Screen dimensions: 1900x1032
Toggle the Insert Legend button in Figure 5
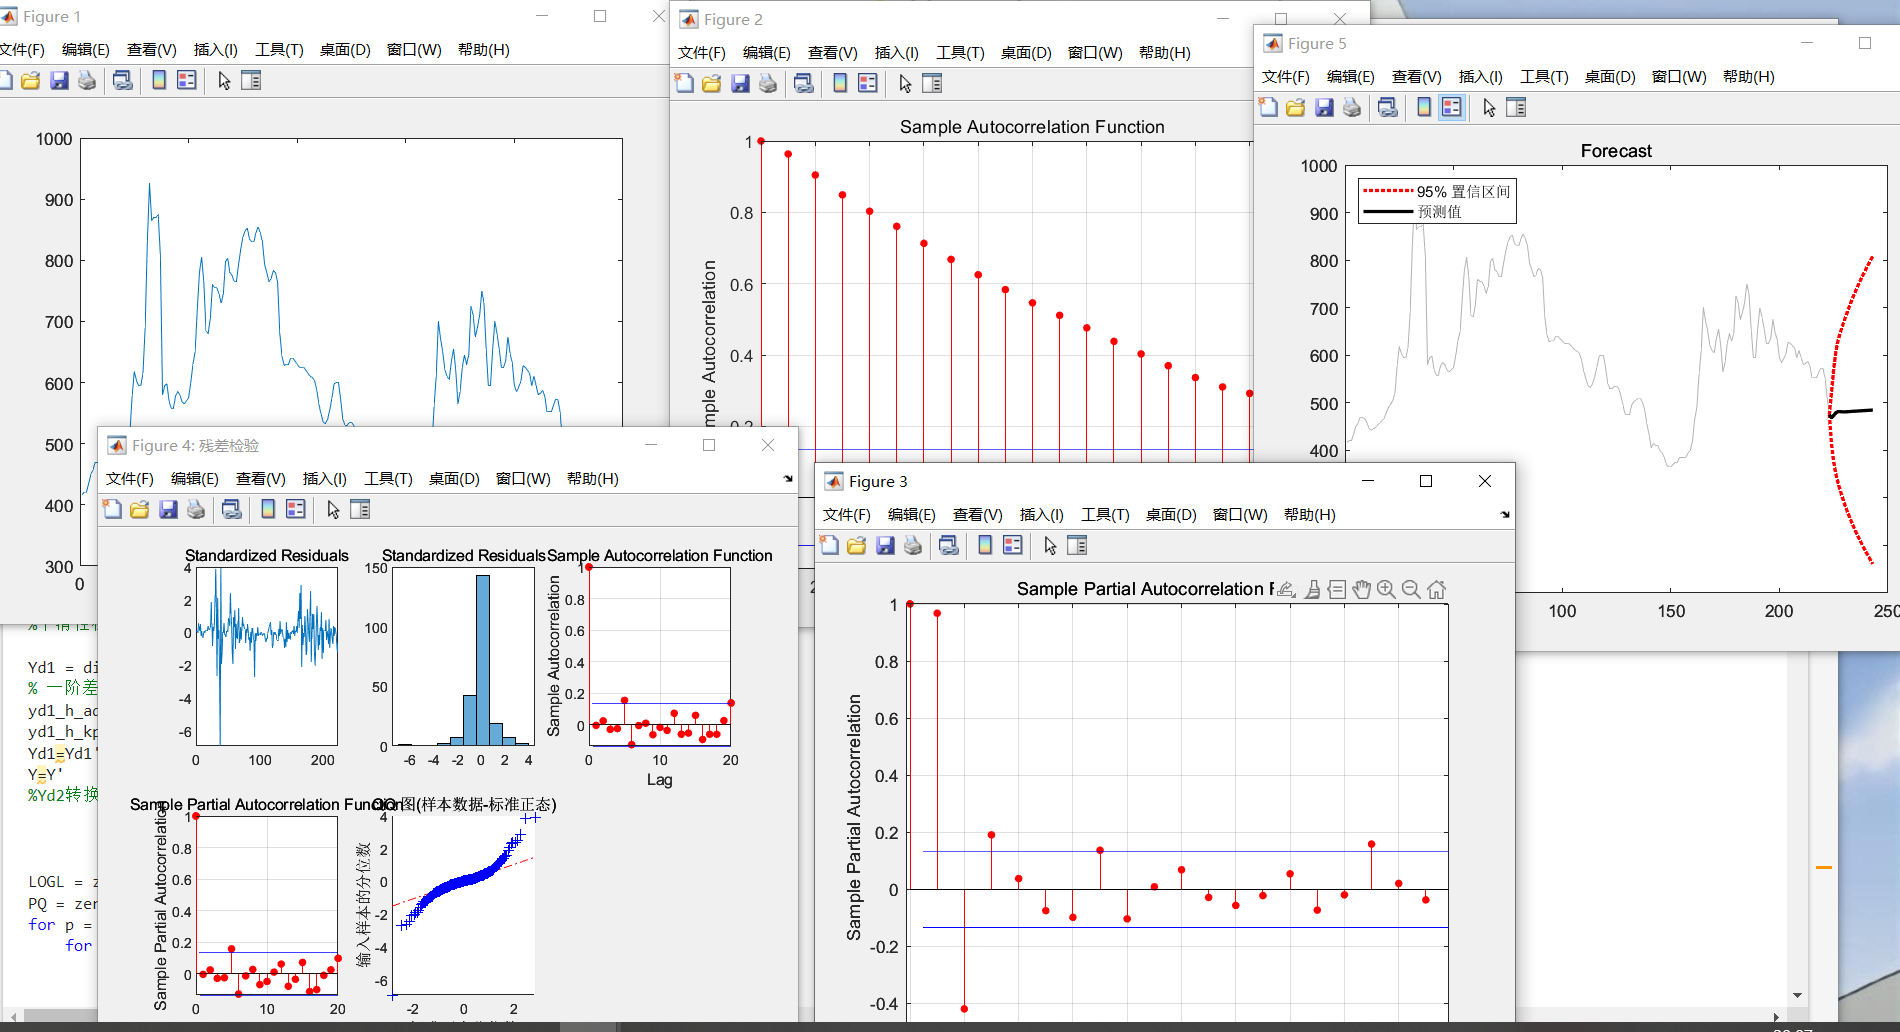coord(1452,108)
